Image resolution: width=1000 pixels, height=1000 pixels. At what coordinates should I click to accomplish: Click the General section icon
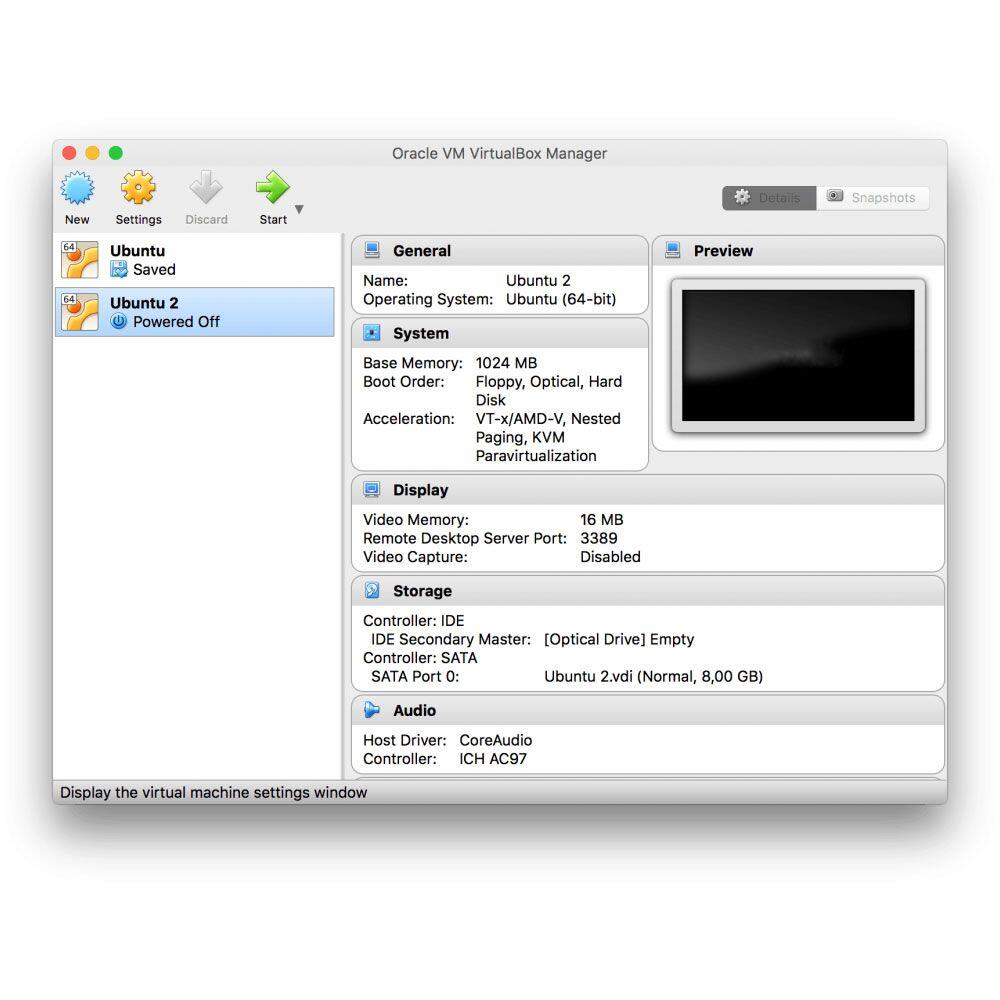[x=372, y=250]
